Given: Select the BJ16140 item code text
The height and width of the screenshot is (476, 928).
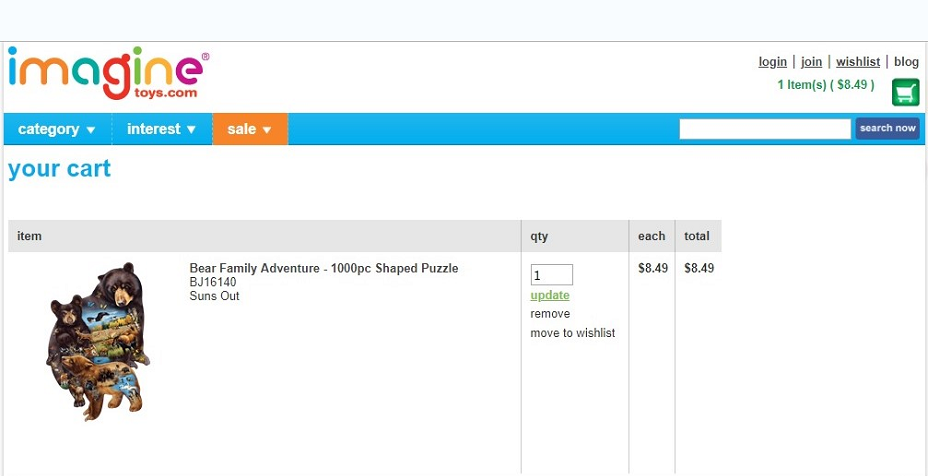Looking at the screenshot, I should tap(212, 282).
